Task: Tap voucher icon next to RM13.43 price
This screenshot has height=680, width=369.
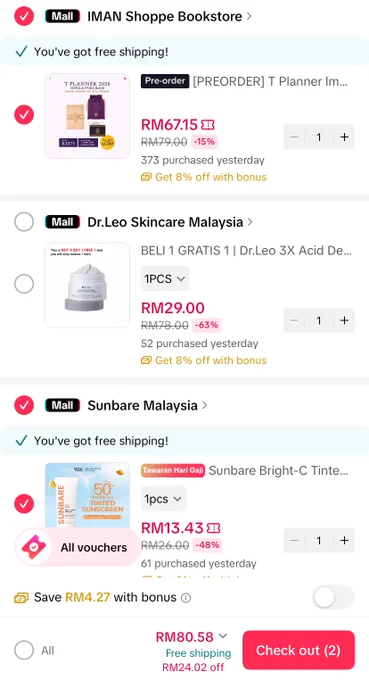Action: (213, 528)
